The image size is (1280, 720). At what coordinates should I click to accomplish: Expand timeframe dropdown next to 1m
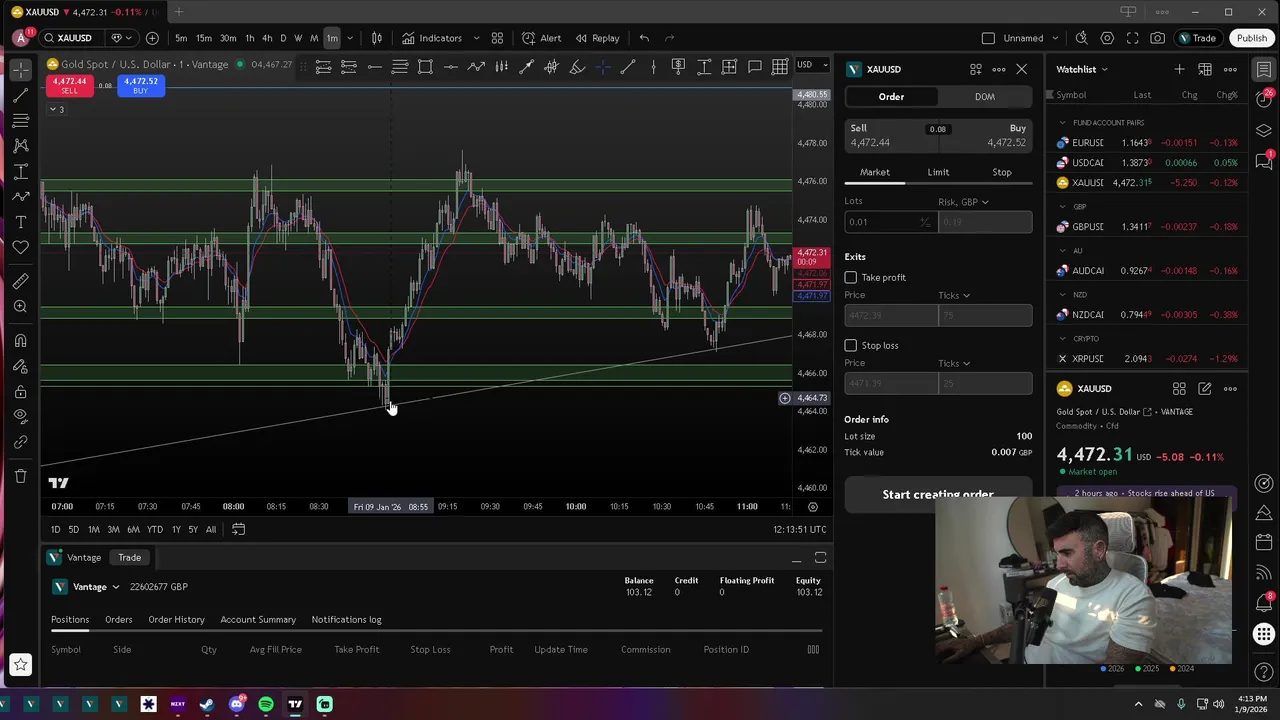(350, 38)
